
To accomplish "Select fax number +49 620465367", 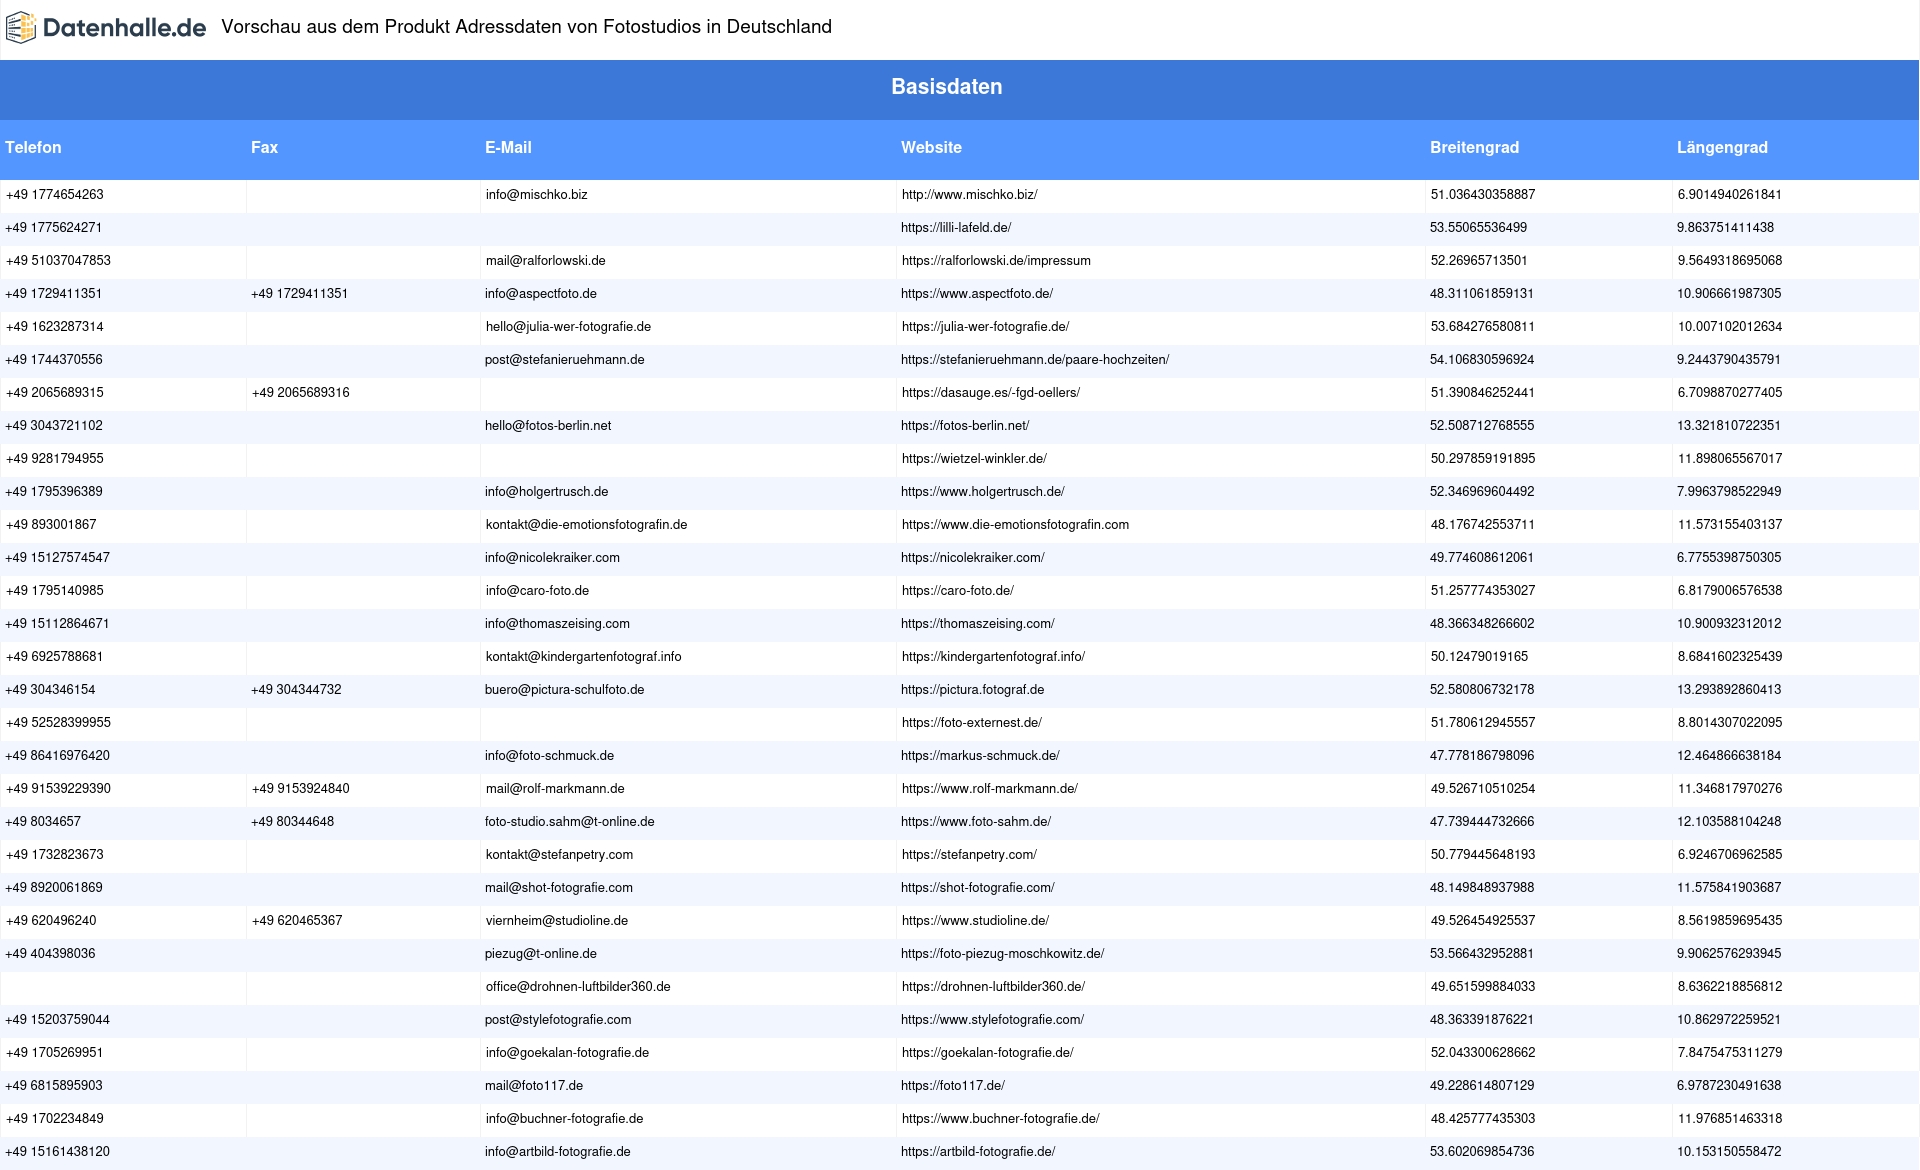I will pyautogui.click(x=297, y=921).
